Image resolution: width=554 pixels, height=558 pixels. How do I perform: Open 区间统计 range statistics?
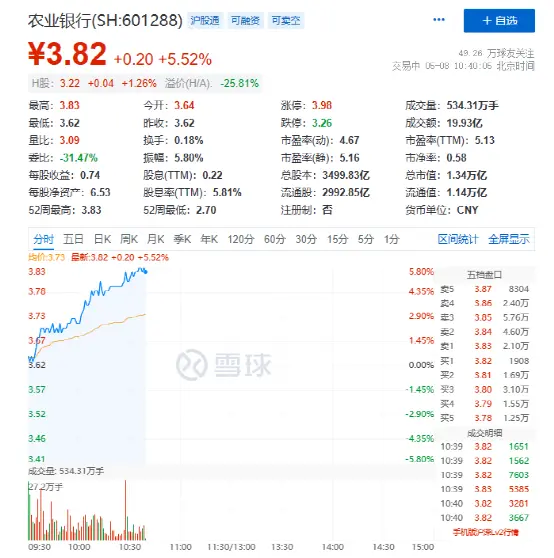point(458,239)
